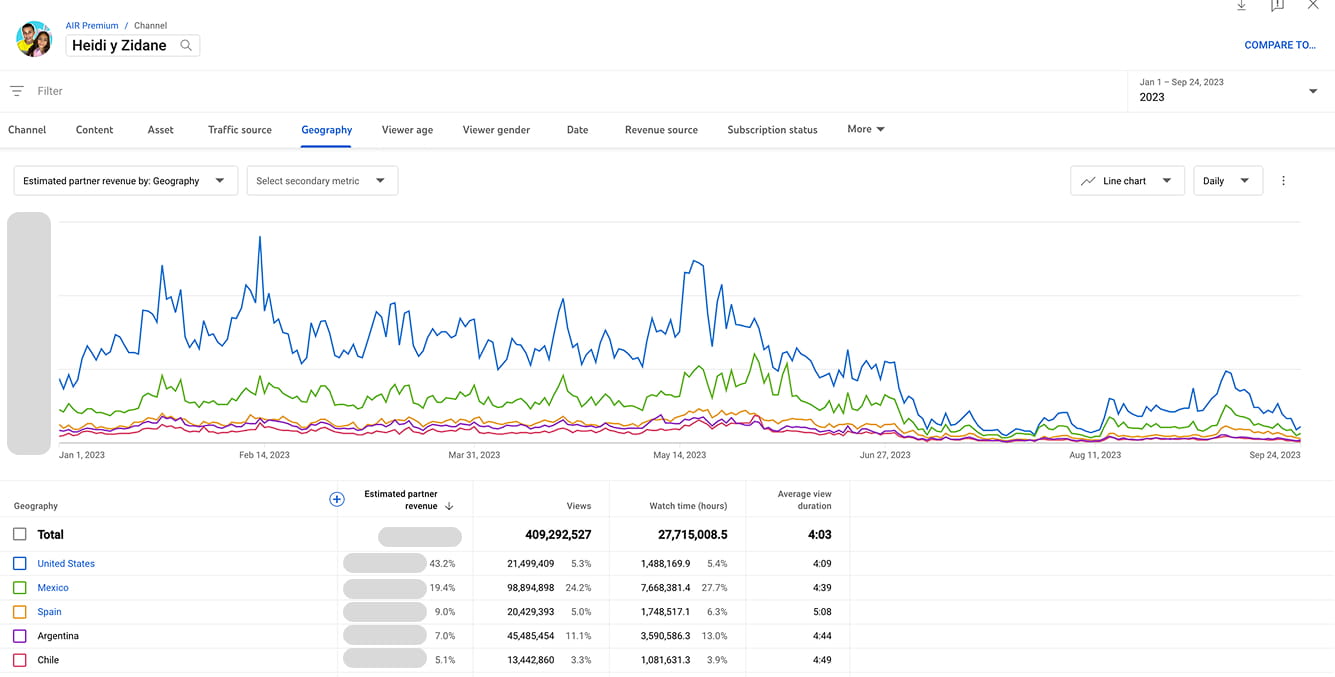This screenshot has width=1335, height=677.
Task: Click the blue plus add-metric icon
Action: [337, 499]
